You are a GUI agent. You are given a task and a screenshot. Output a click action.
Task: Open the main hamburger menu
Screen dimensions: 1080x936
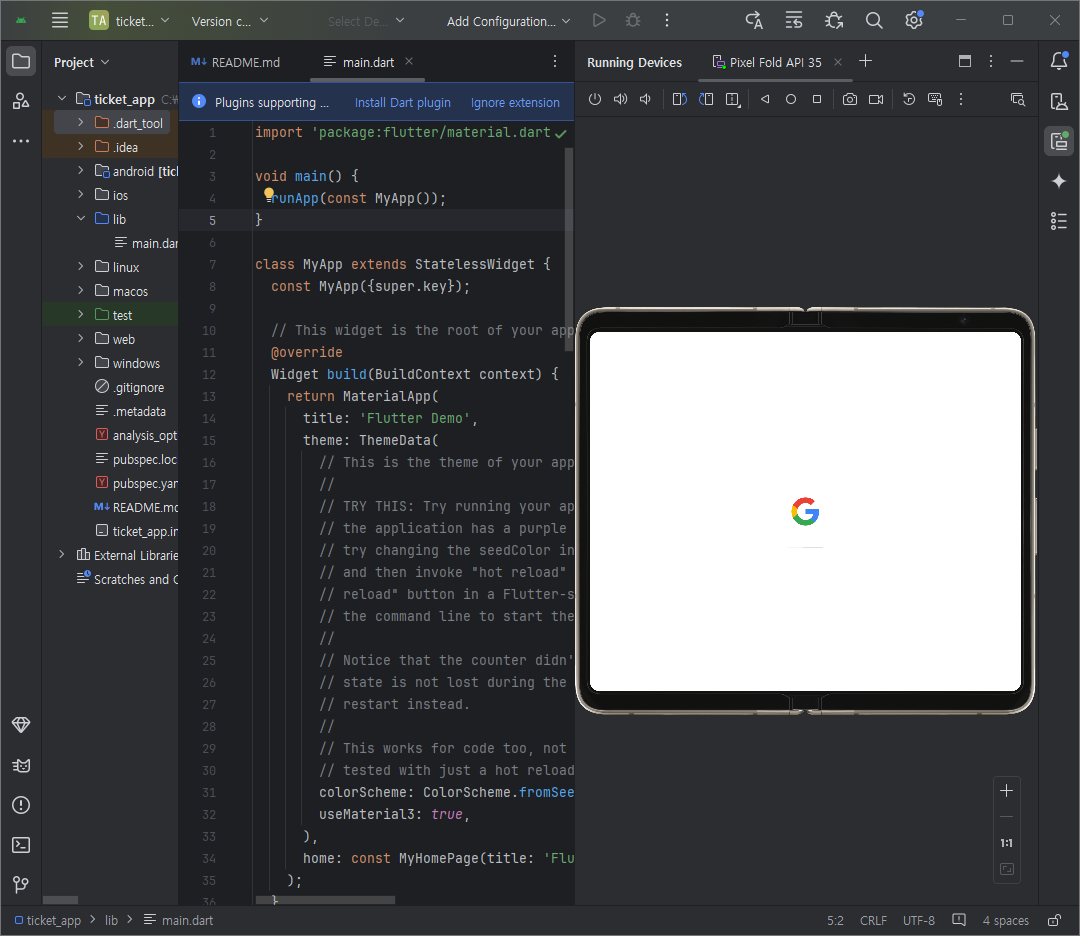tap(60, 21)
